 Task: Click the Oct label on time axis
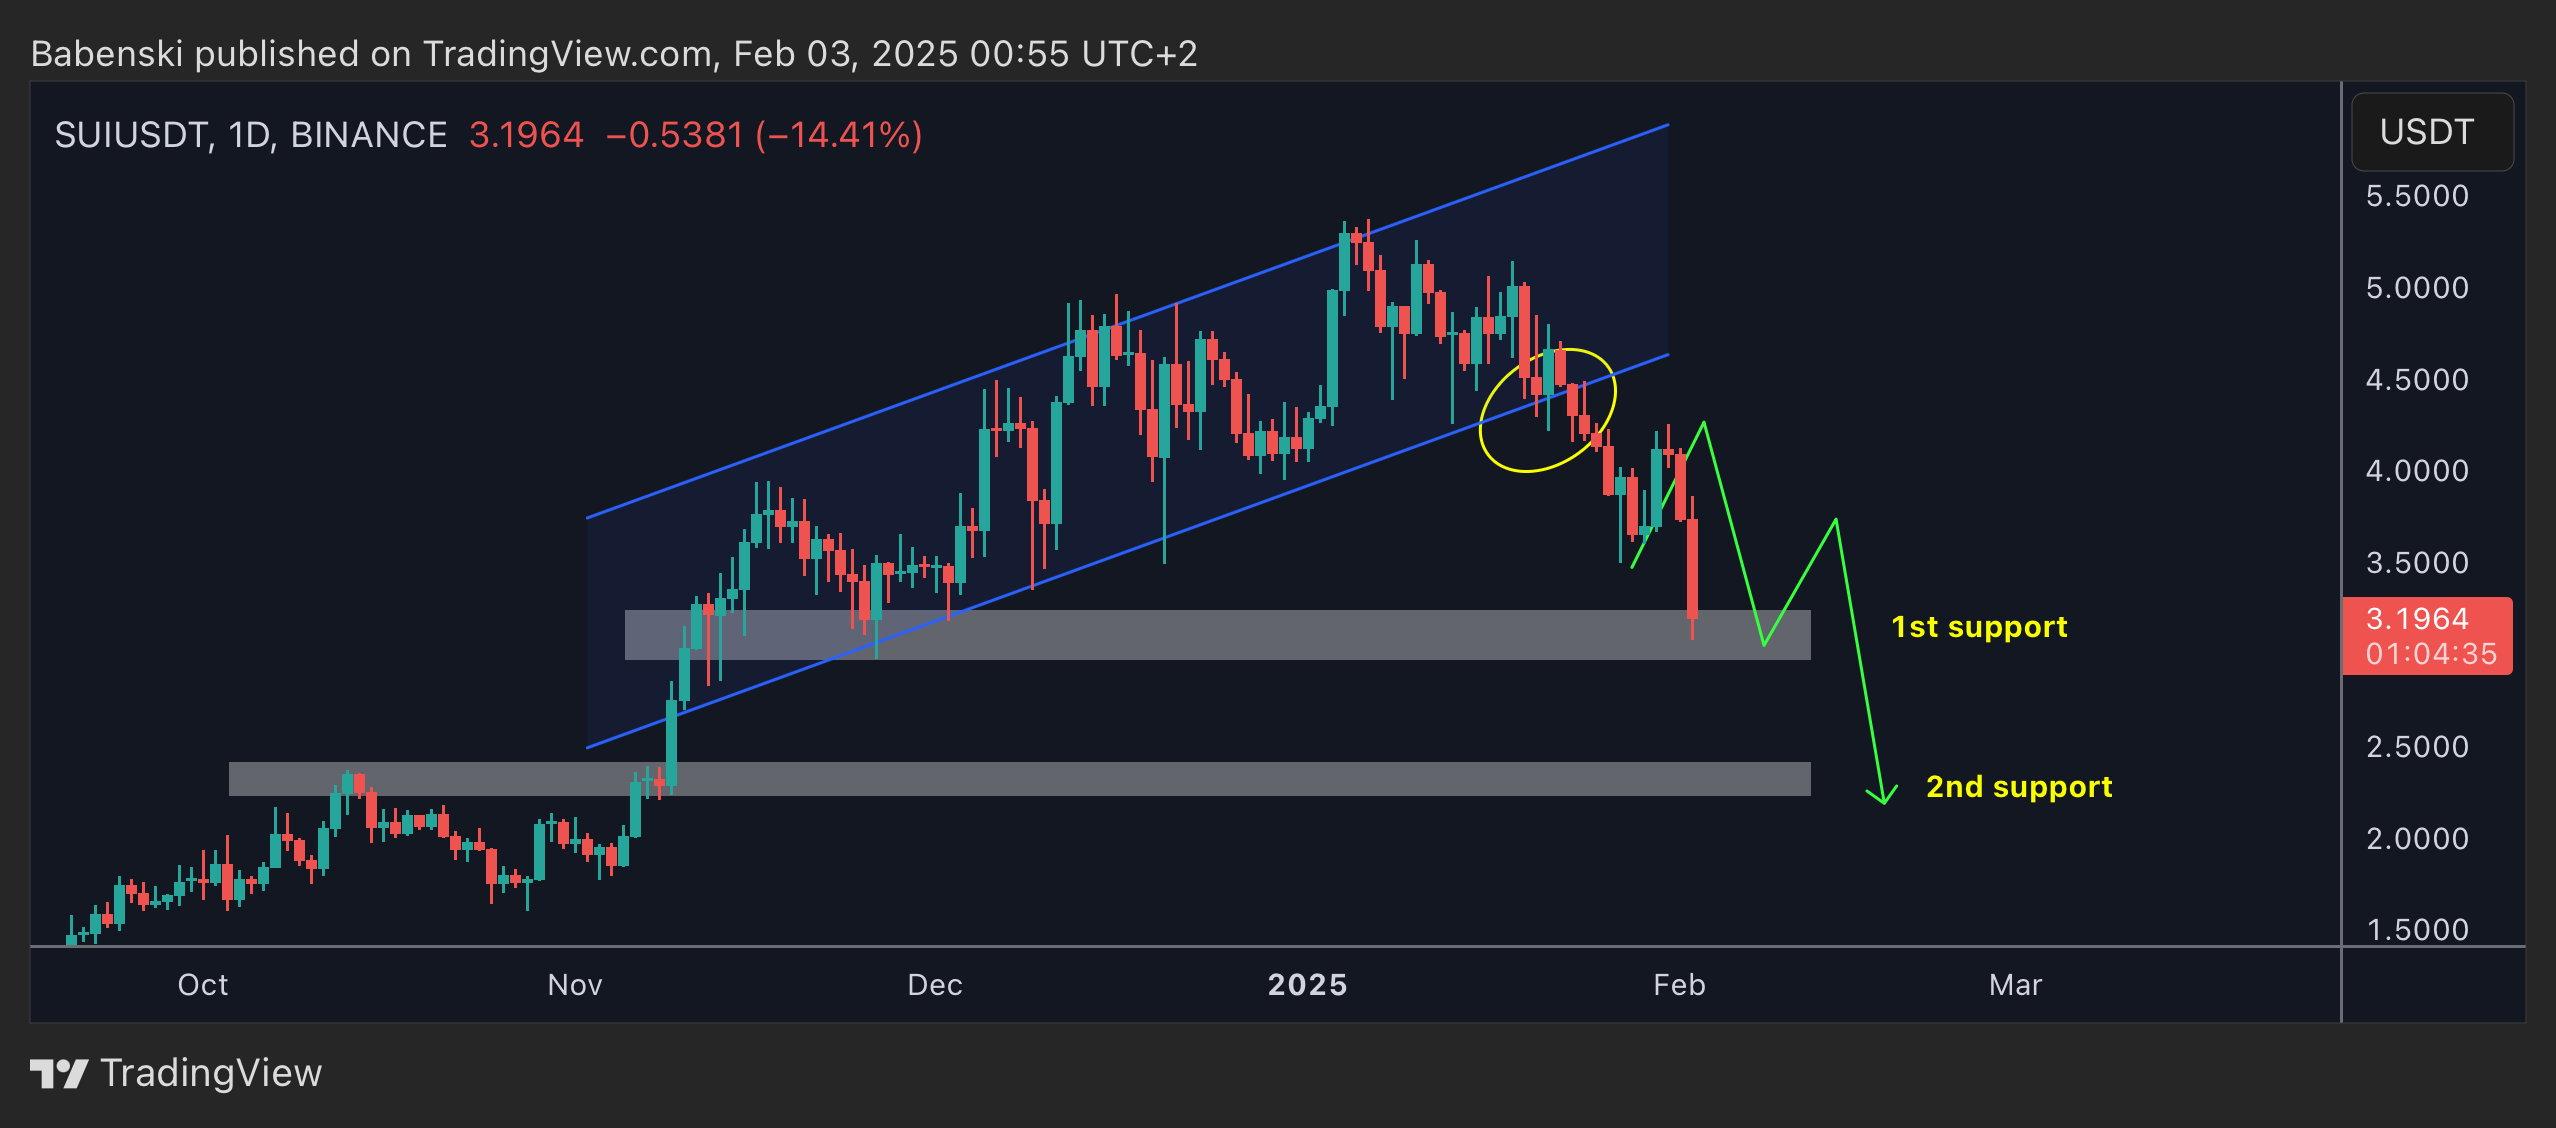203,985
